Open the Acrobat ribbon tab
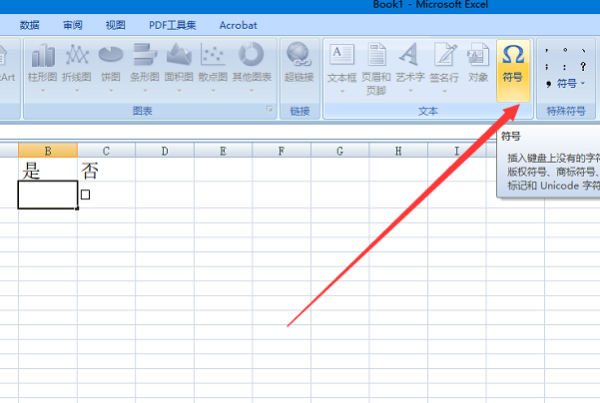The image size is (600, 403). click(x=238, y=25)
